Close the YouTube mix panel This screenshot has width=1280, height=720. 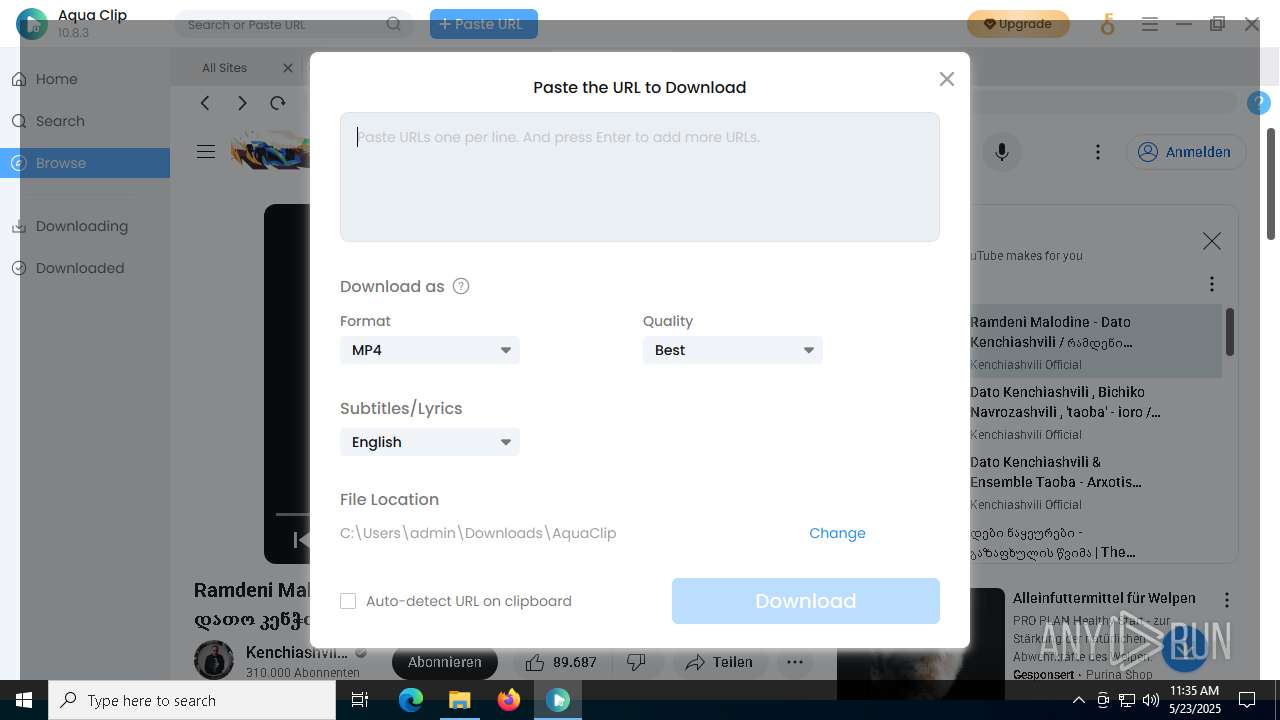coord(1212,241)
